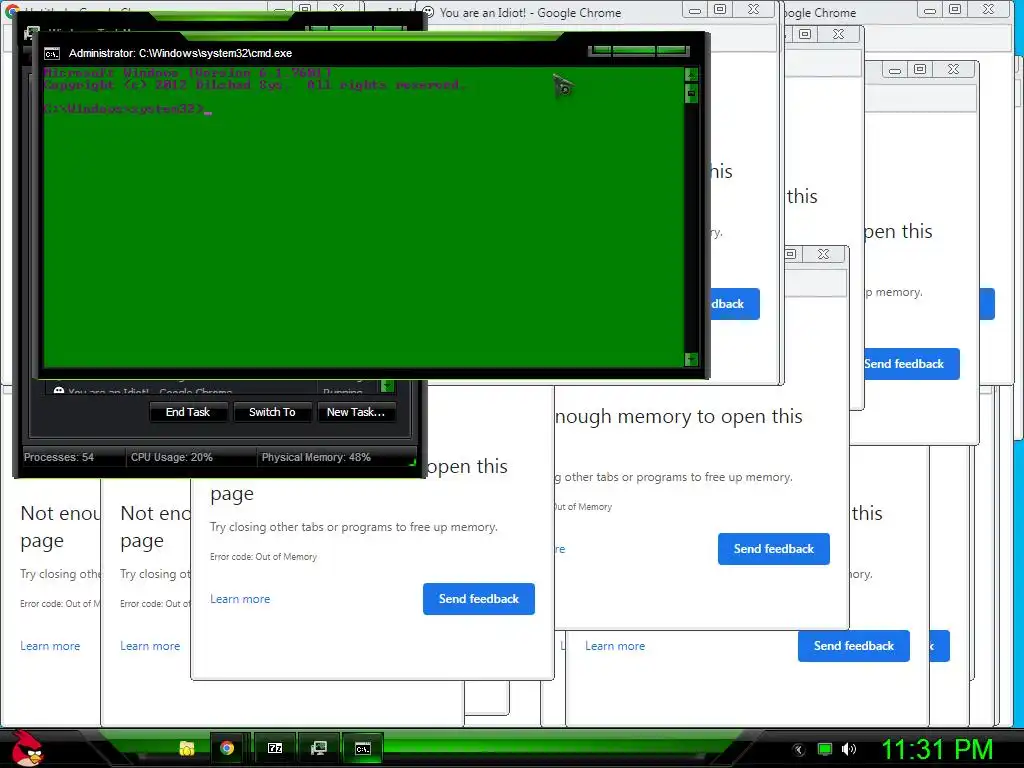Click the cmd window prompt line C:\Windows\system32>
This screenshot has height=768, width=1024.
[x=127, y=109]
